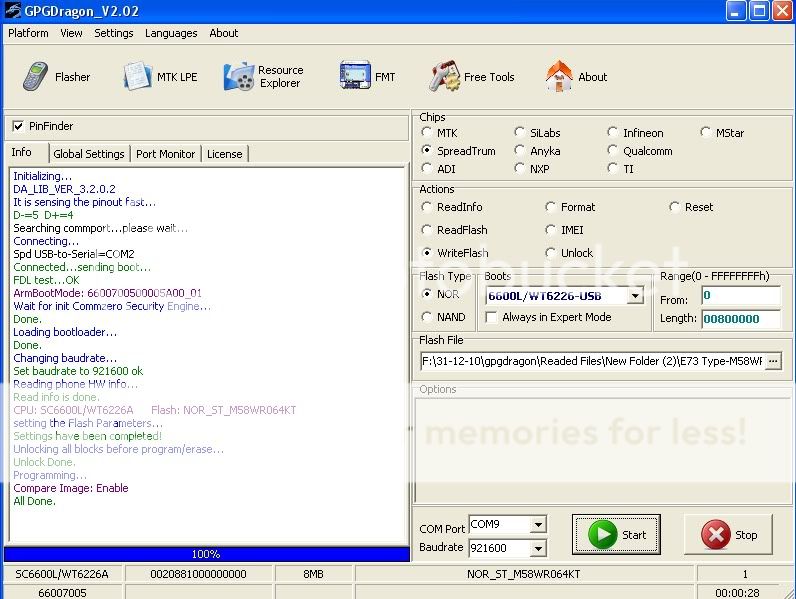Select NAND flash type
The image size is (796, 599).
pyautogui.click(x=426, y=317)
